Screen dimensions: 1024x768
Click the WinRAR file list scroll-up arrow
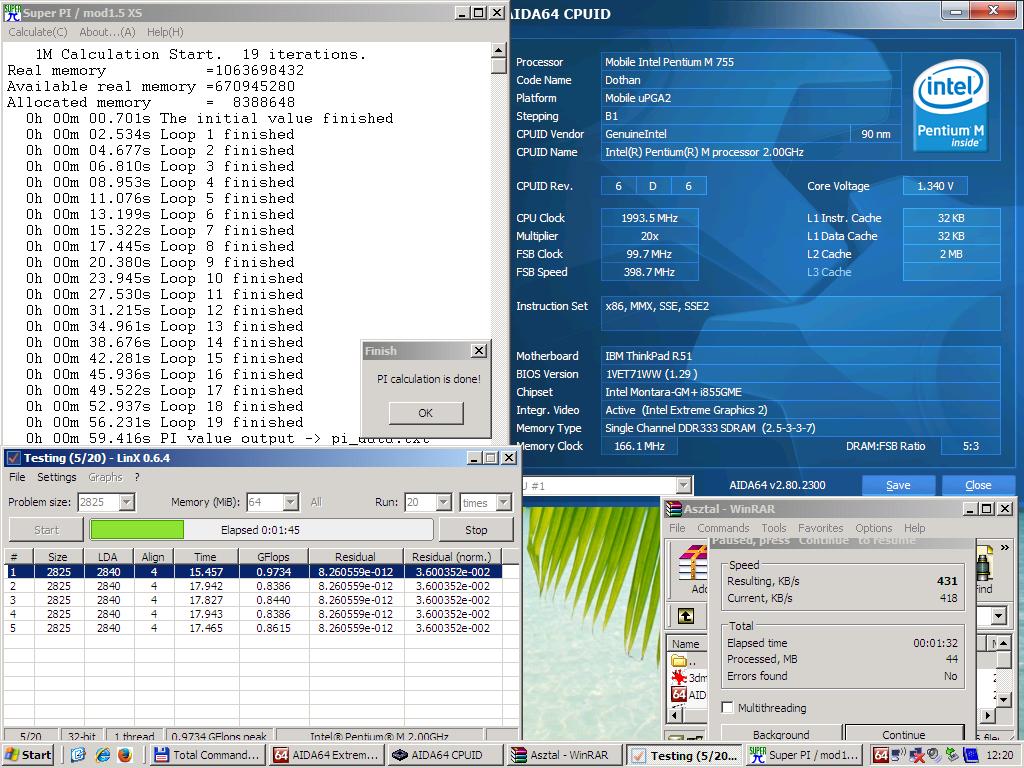[x=1004, y=643]
